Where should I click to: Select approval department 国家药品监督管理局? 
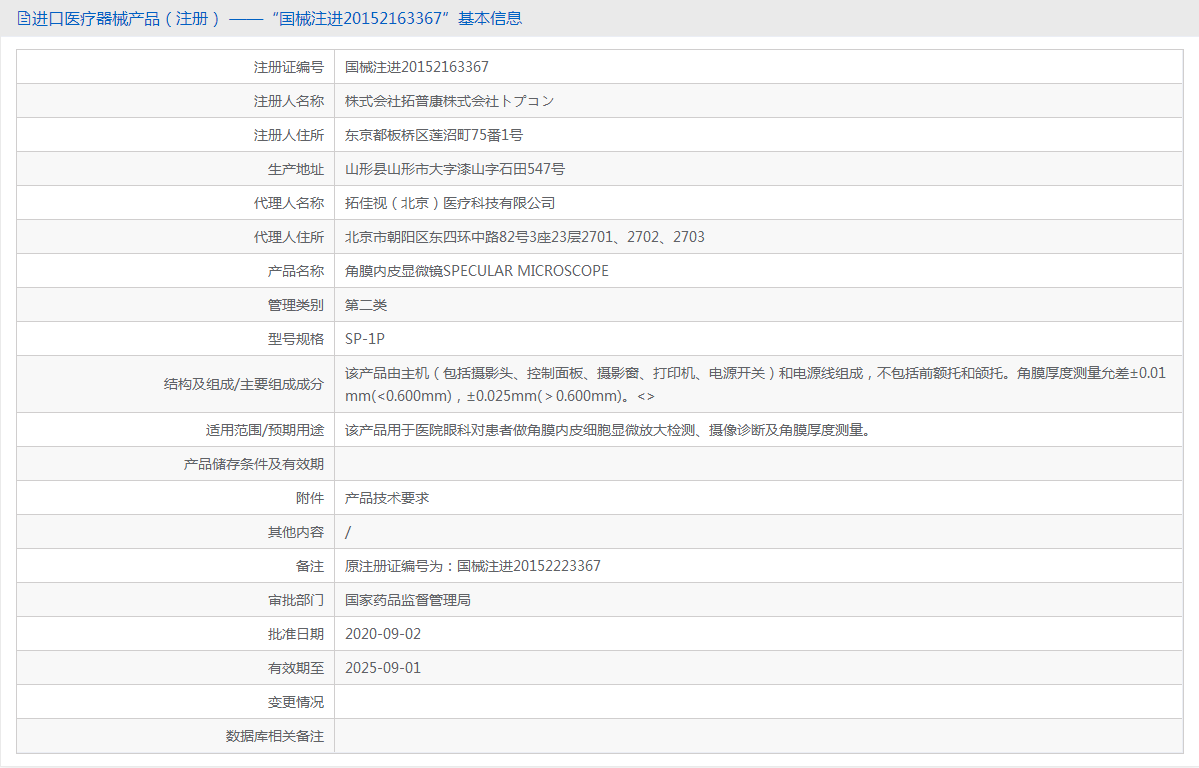[x=408, y=600]
